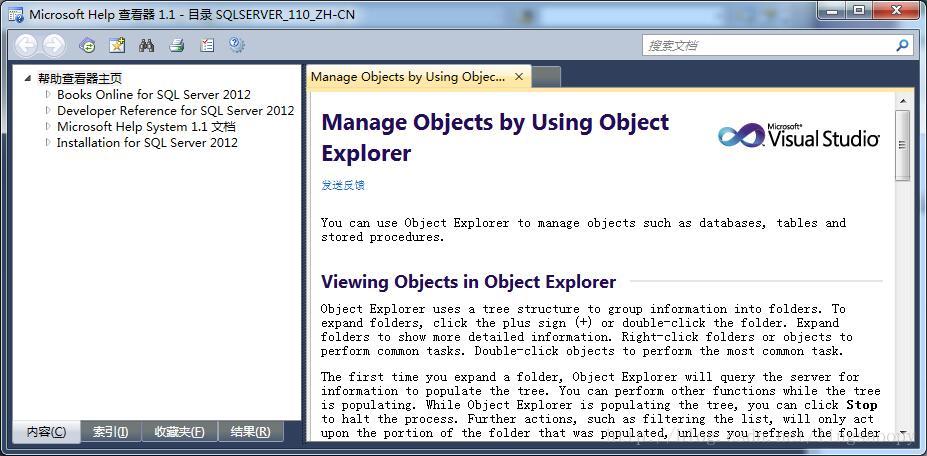Switch to the 收藏夹(F) tab
Image resolution: width=927 pixels, height=456 pixels.
(x=180, y=432)
